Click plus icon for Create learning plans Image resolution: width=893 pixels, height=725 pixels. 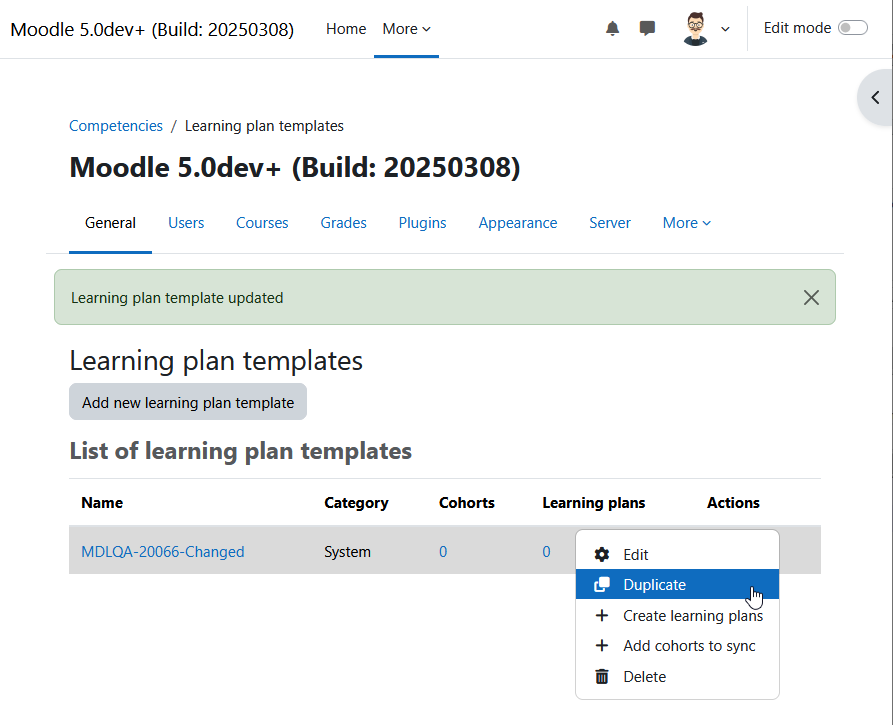pyautogui.click(x=601, y=615)
